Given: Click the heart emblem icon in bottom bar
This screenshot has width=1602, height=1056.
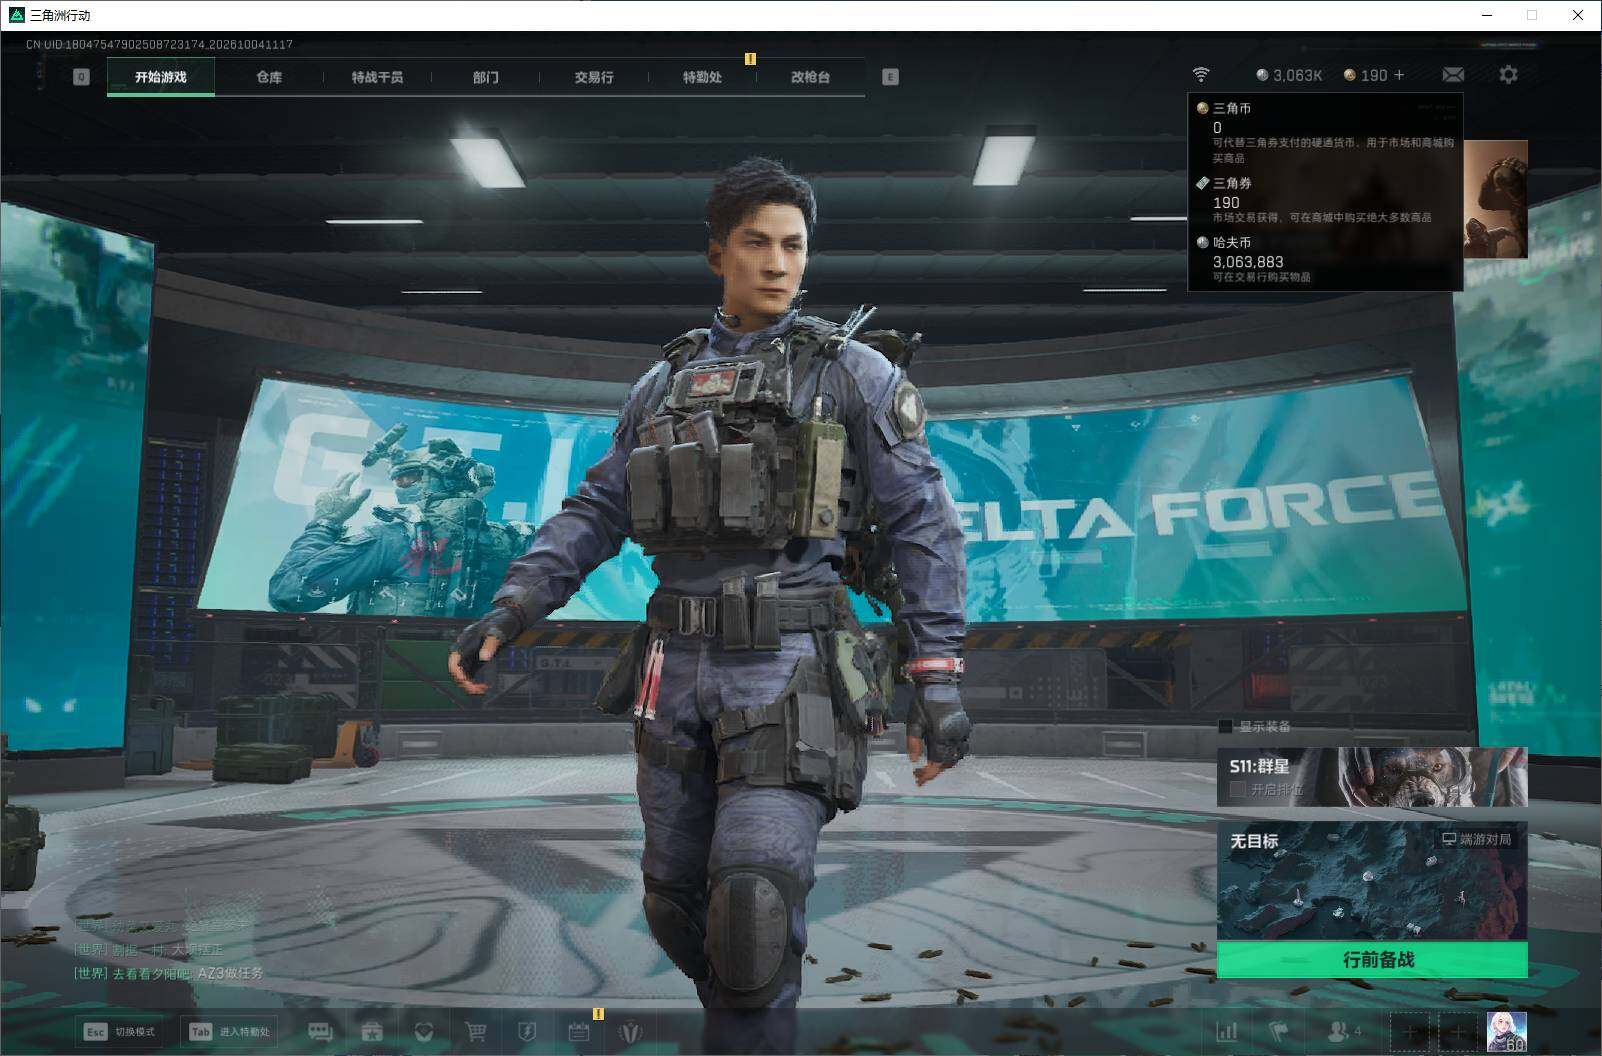Looking at the screenshot, I should coord(424,1031).
